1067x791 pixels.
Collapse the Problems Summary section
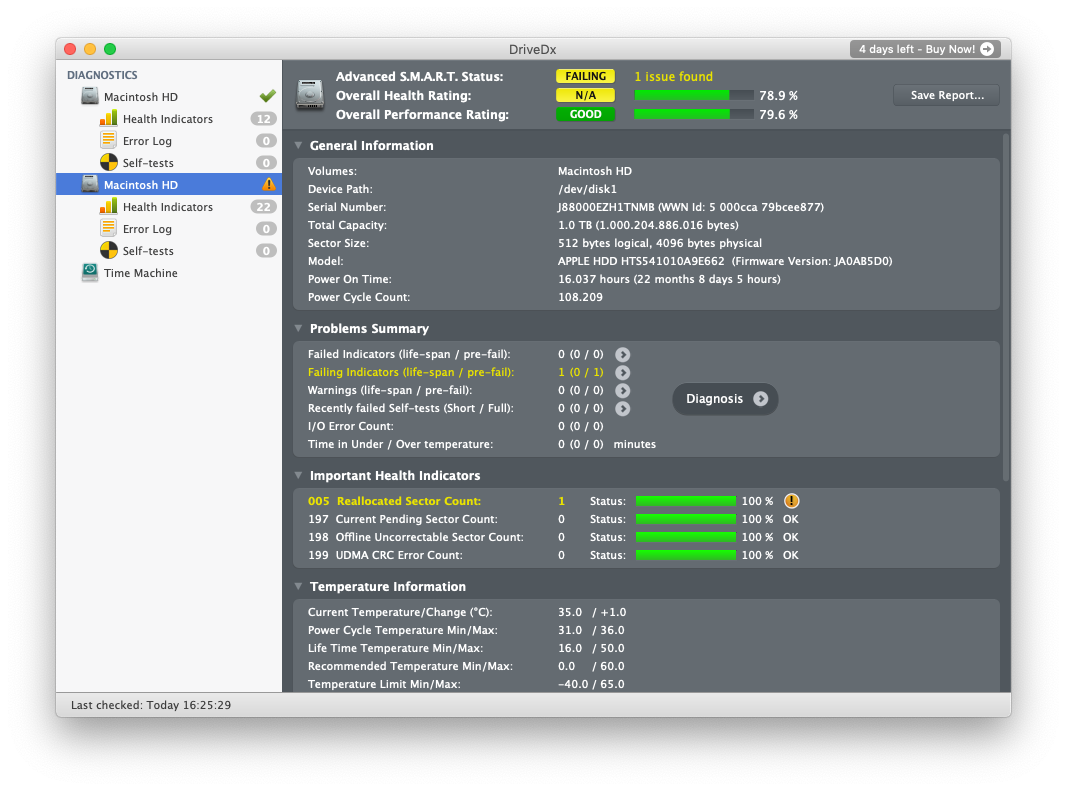(298, 329)
